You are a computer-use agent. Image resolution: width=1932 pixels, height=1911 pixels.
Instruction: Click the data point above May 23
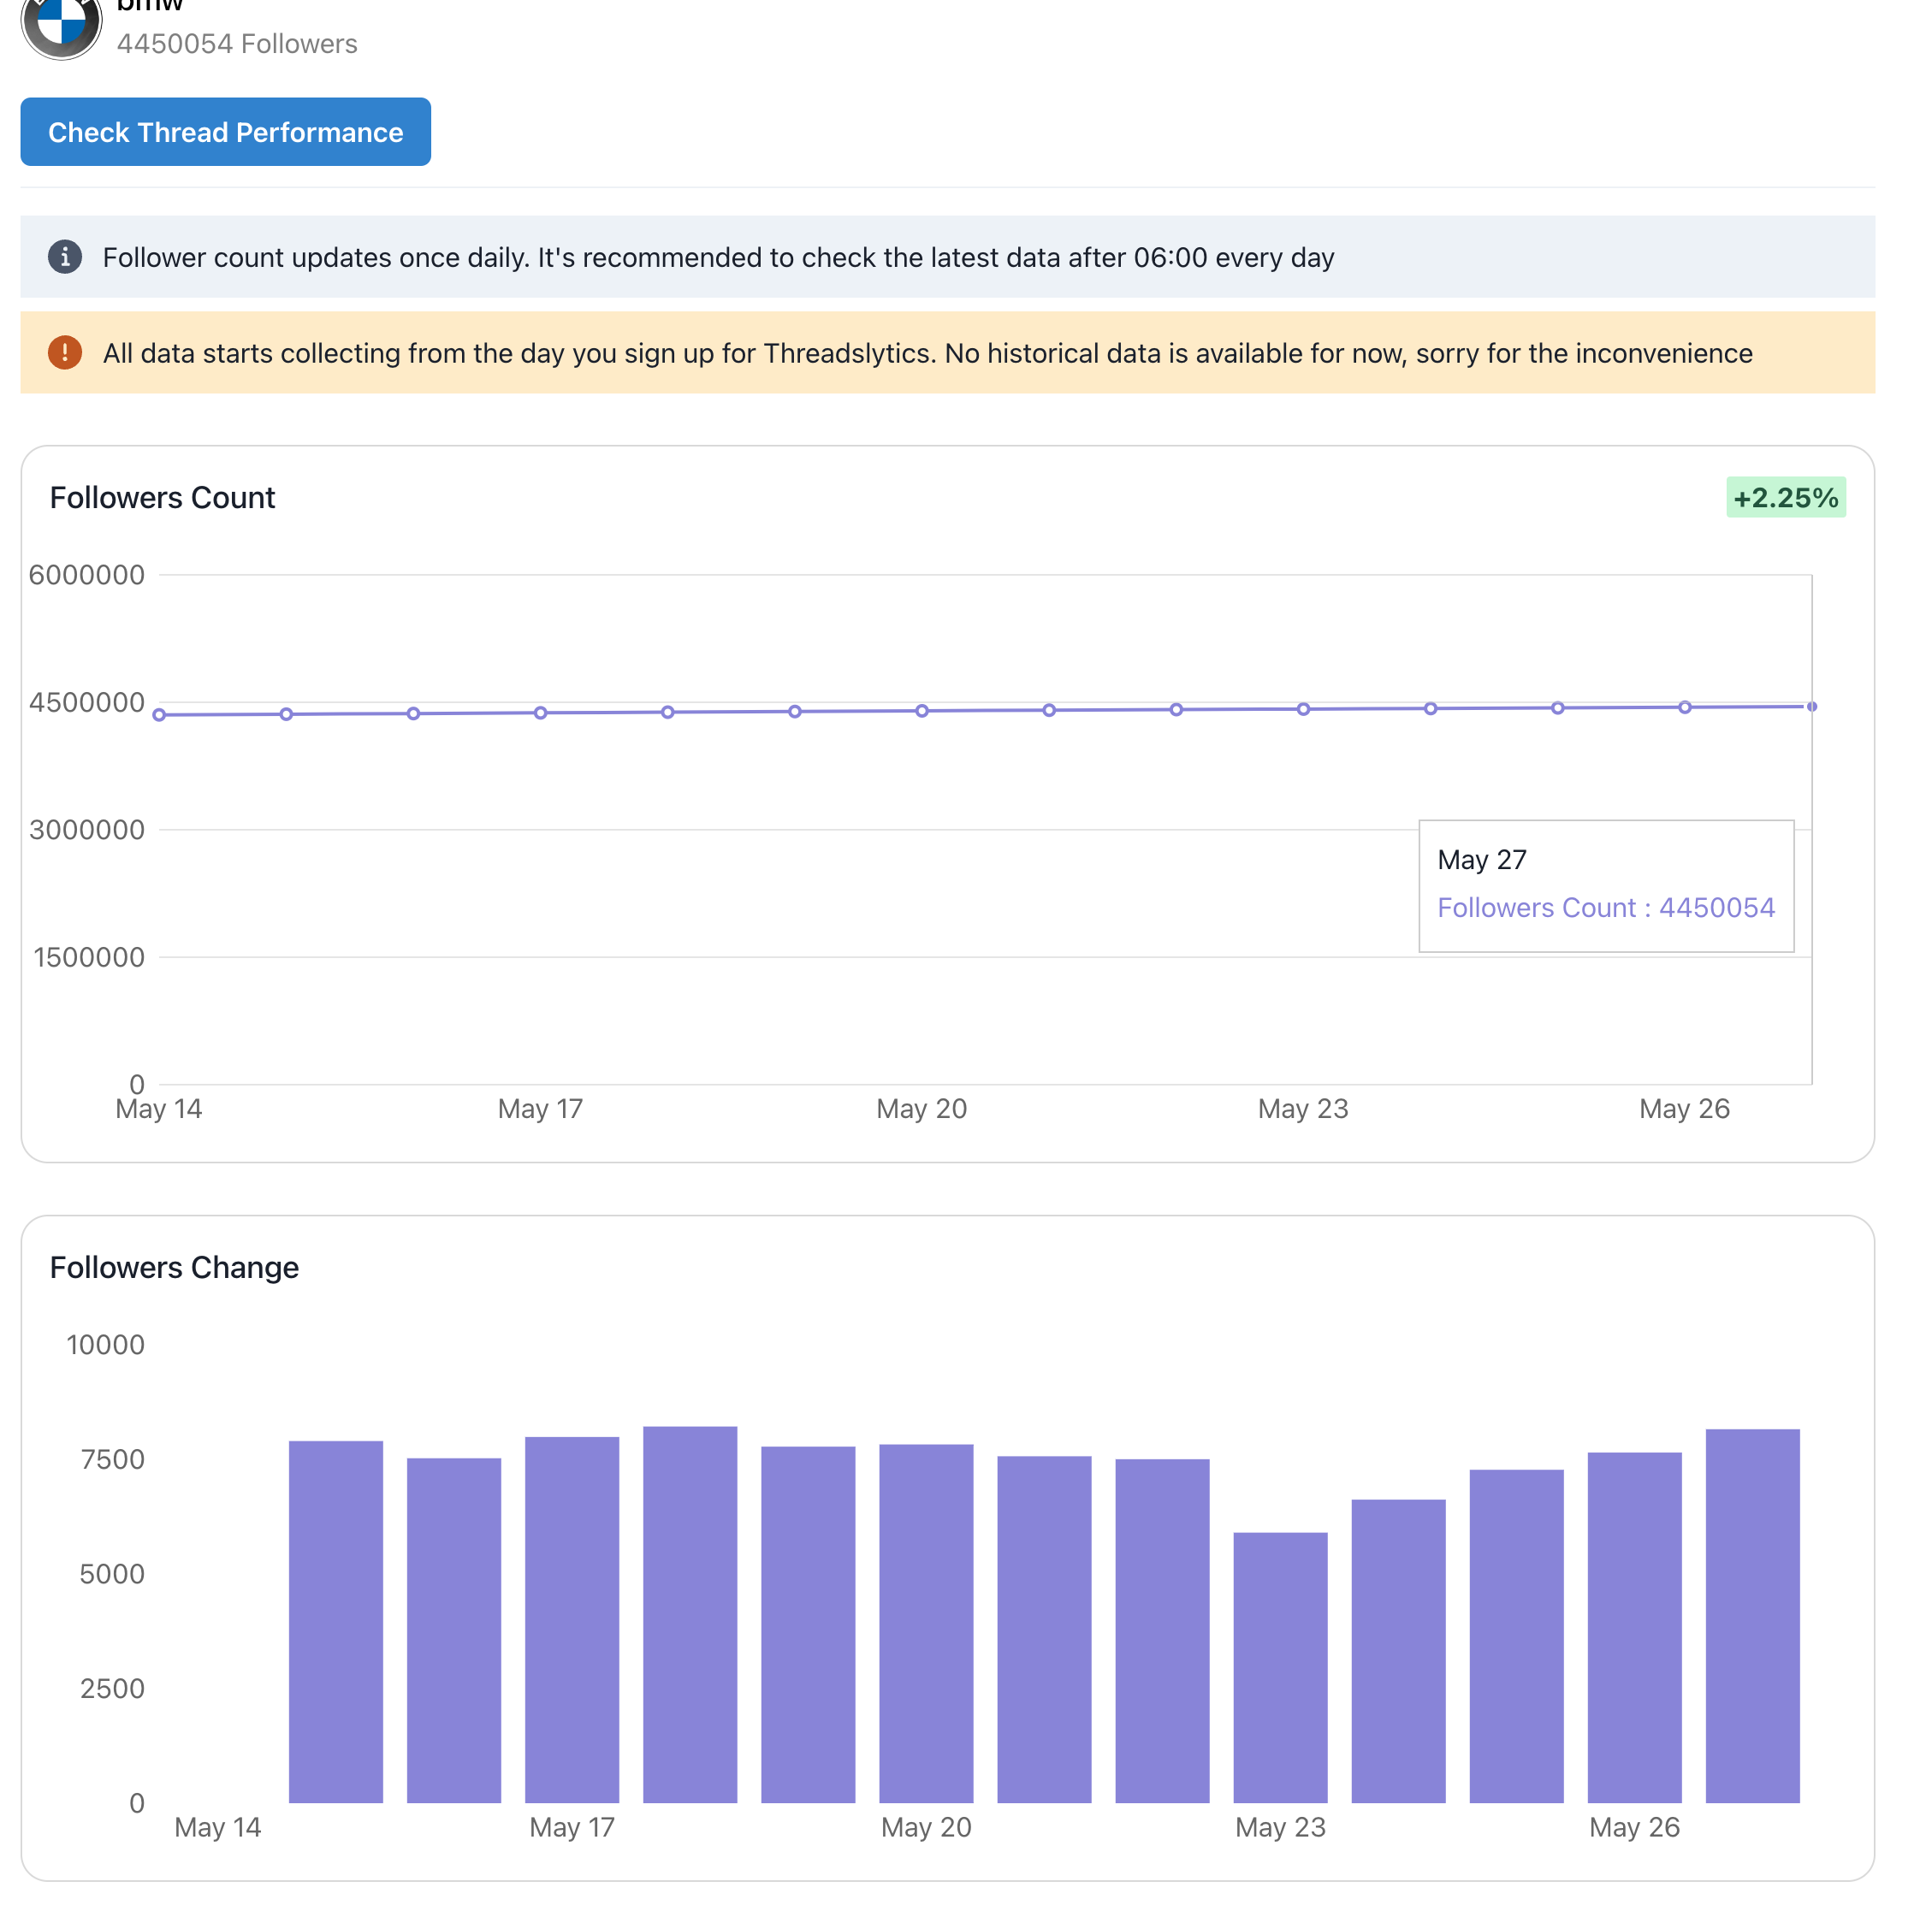click(x=1302, y=709)
